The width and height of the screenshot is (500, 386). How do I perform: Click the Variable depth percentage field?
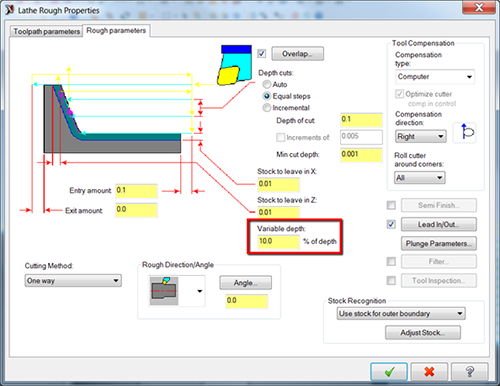tap(279, 241)
